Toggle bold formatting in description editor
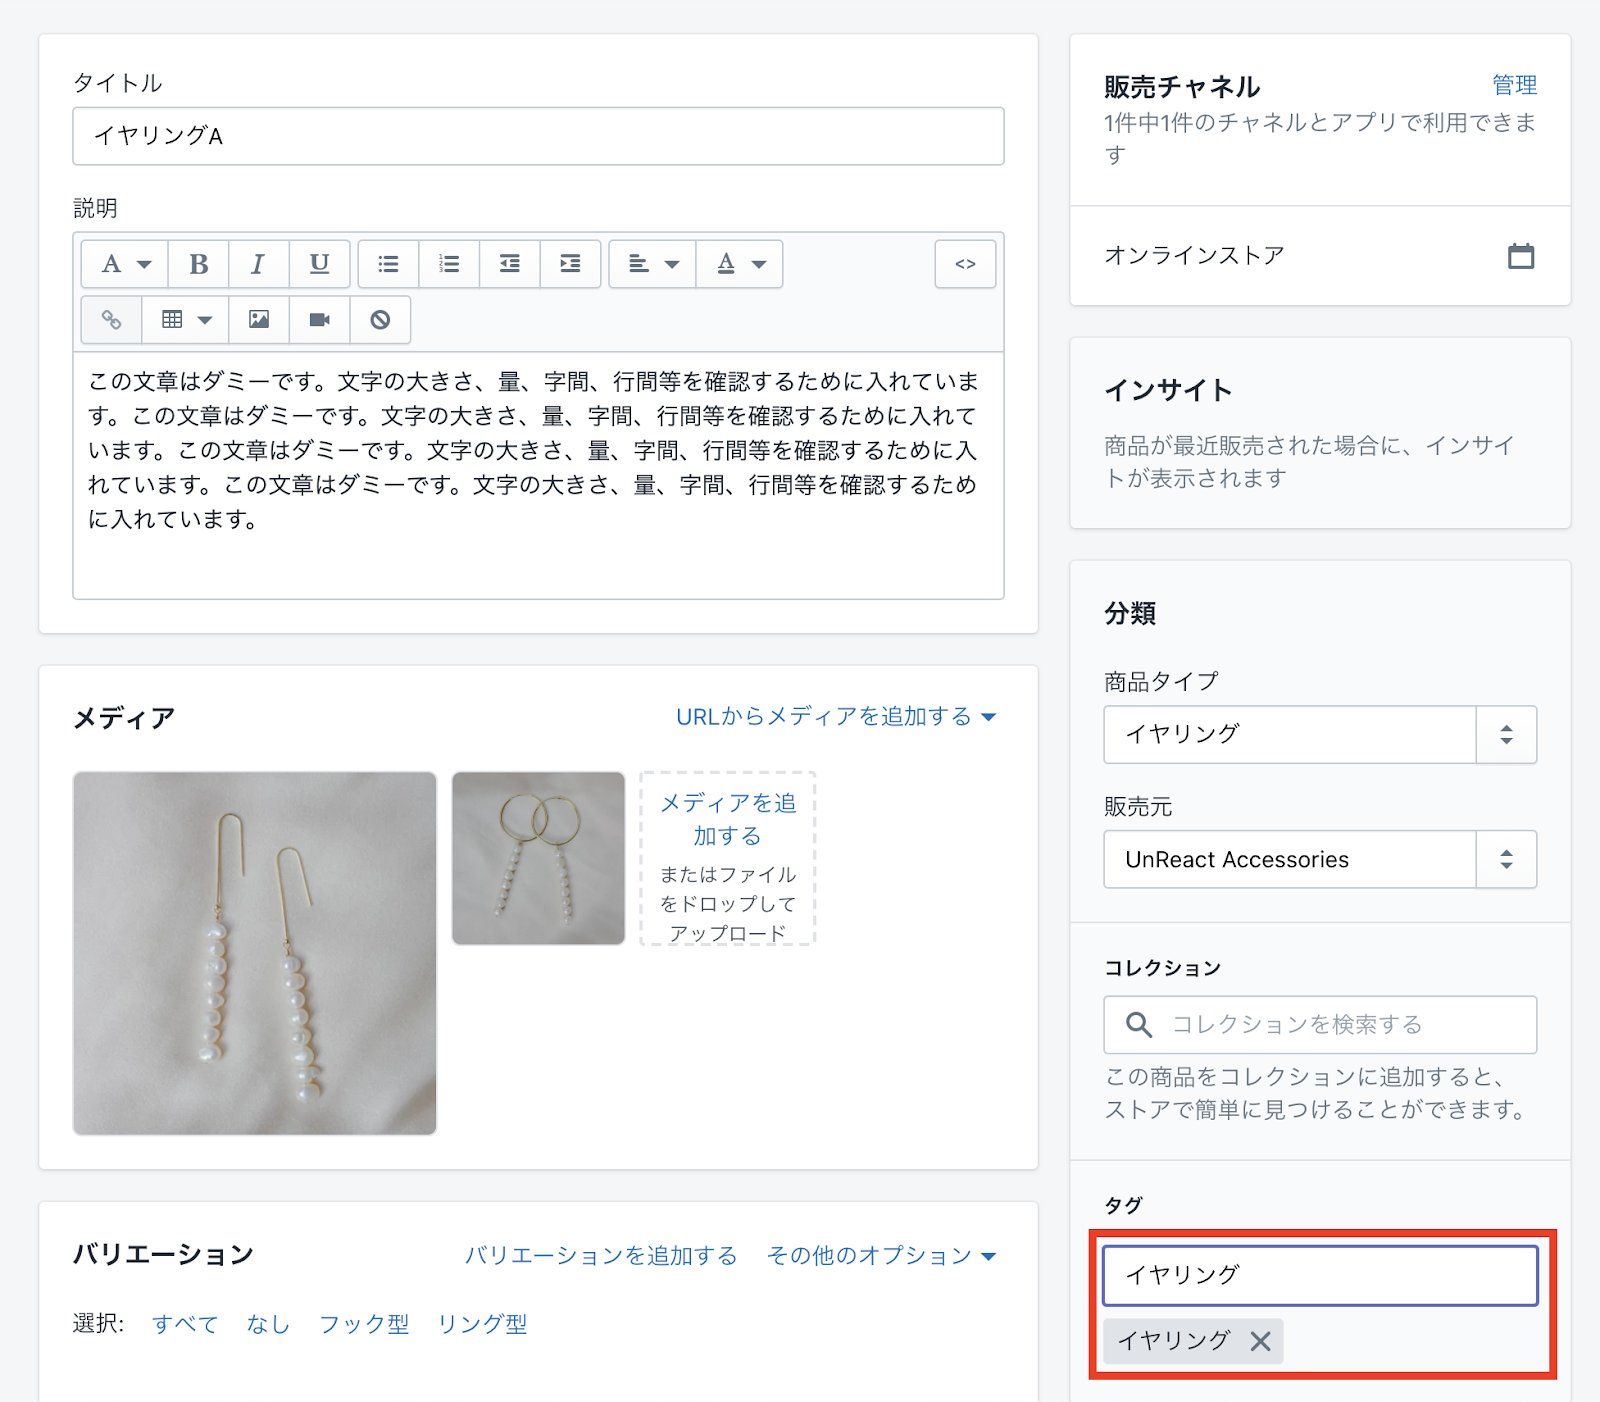 (199, 264)
